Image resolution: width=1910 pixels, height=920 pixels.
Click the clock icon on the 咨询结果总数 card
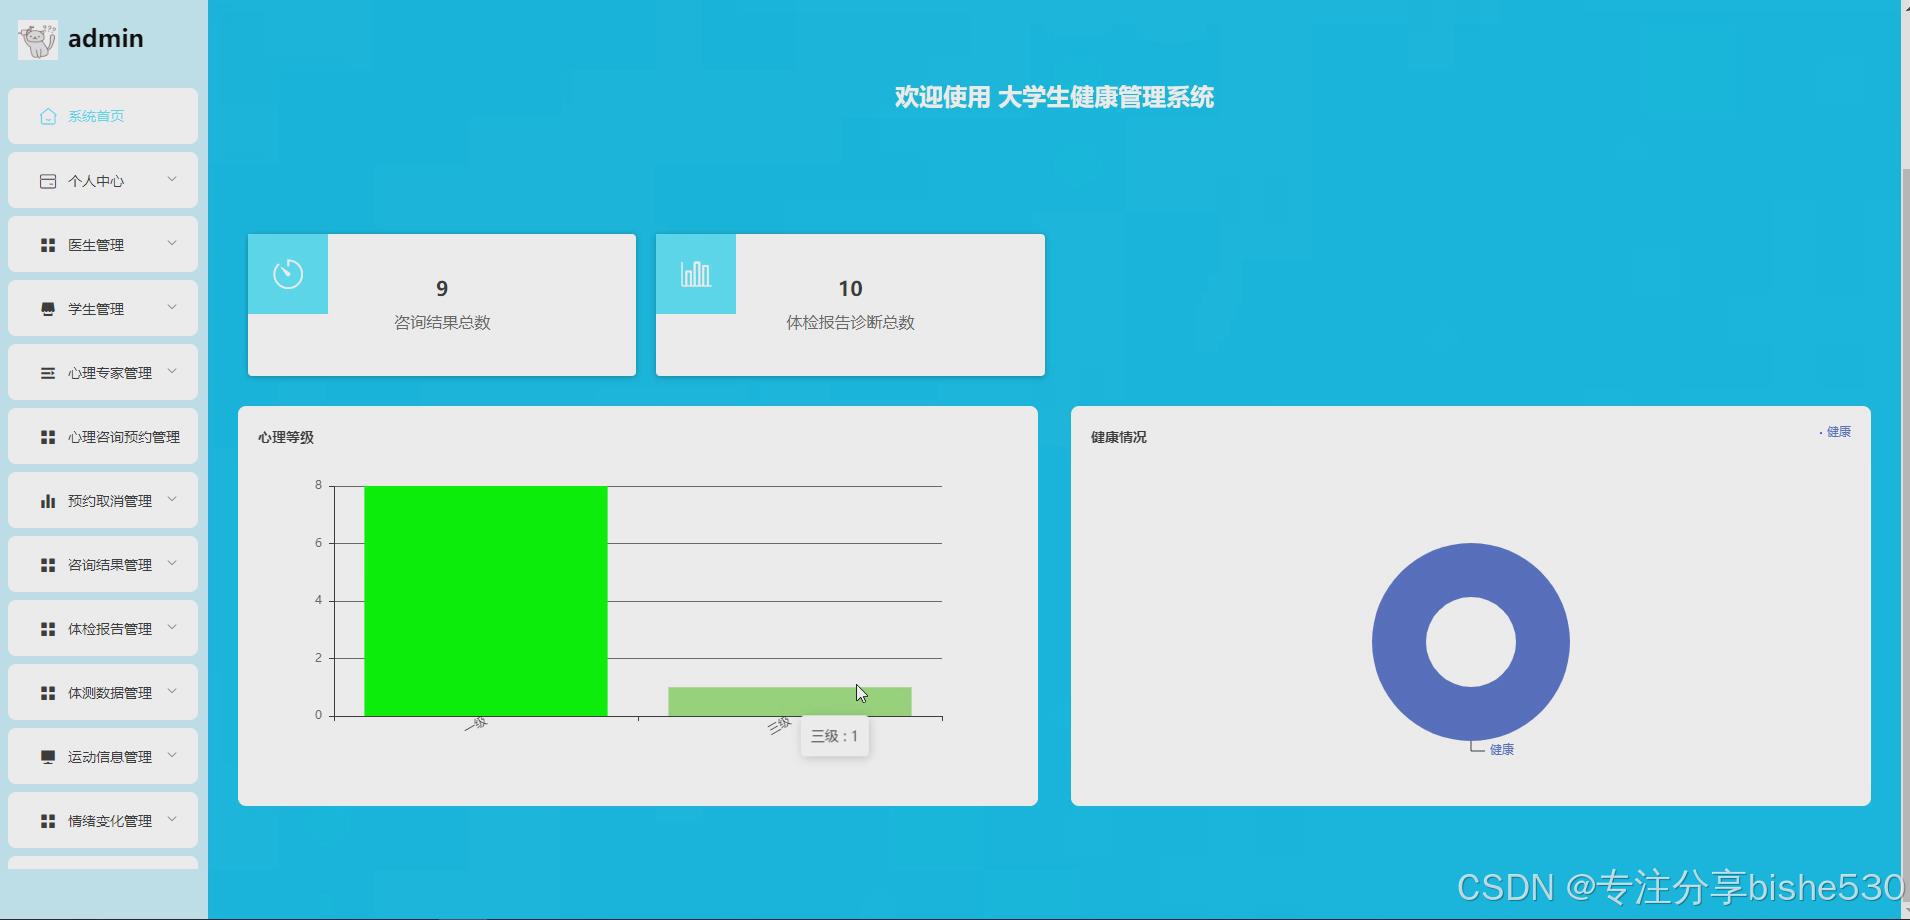(x=288, y=272)
